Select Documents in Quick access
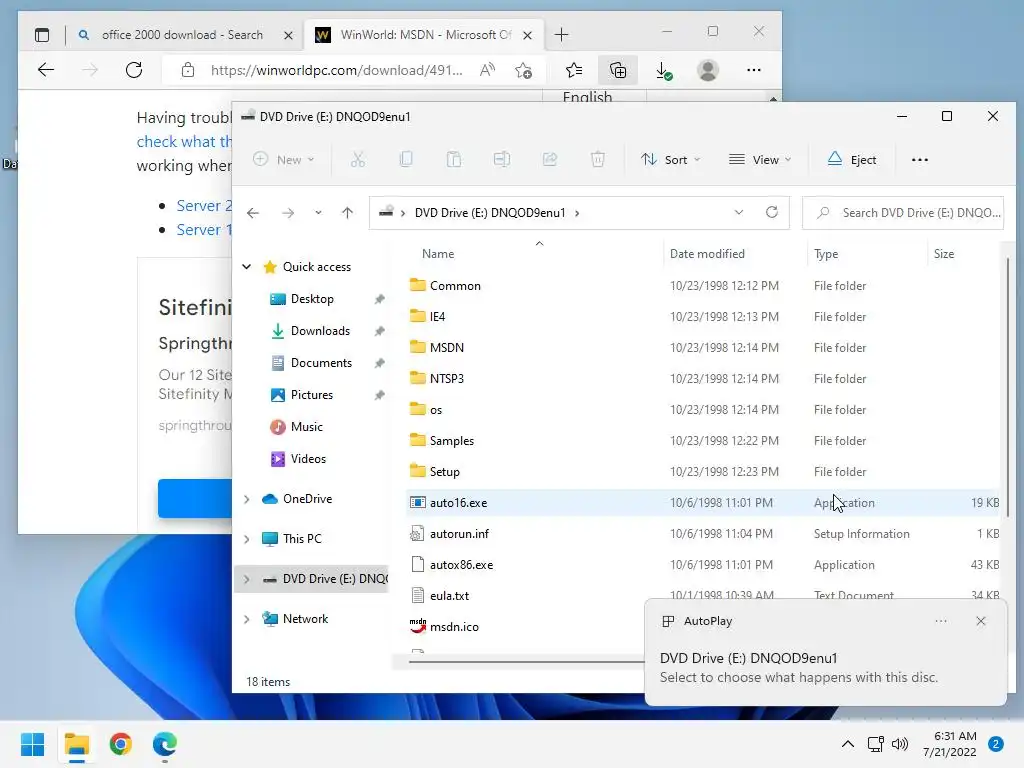This screenshot has width=1024, height=768. (321, 363)
